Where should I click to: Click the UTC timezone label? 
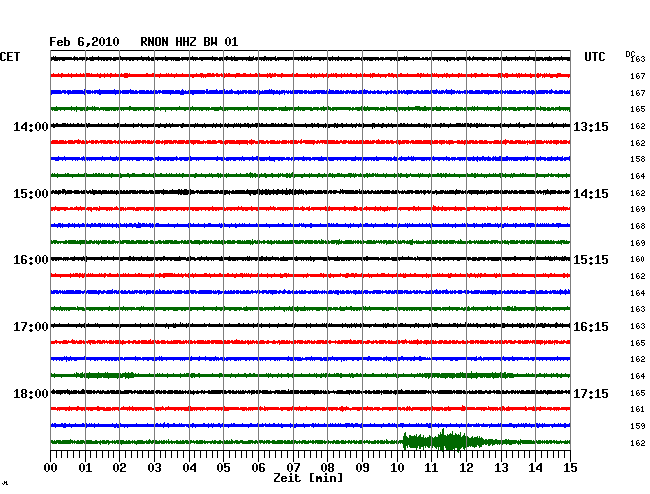594,57
